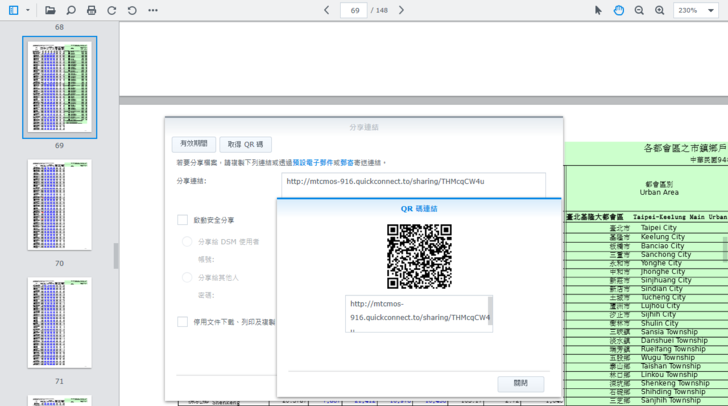
Task: Select the hand pan tool
Action: pos(619,10)
